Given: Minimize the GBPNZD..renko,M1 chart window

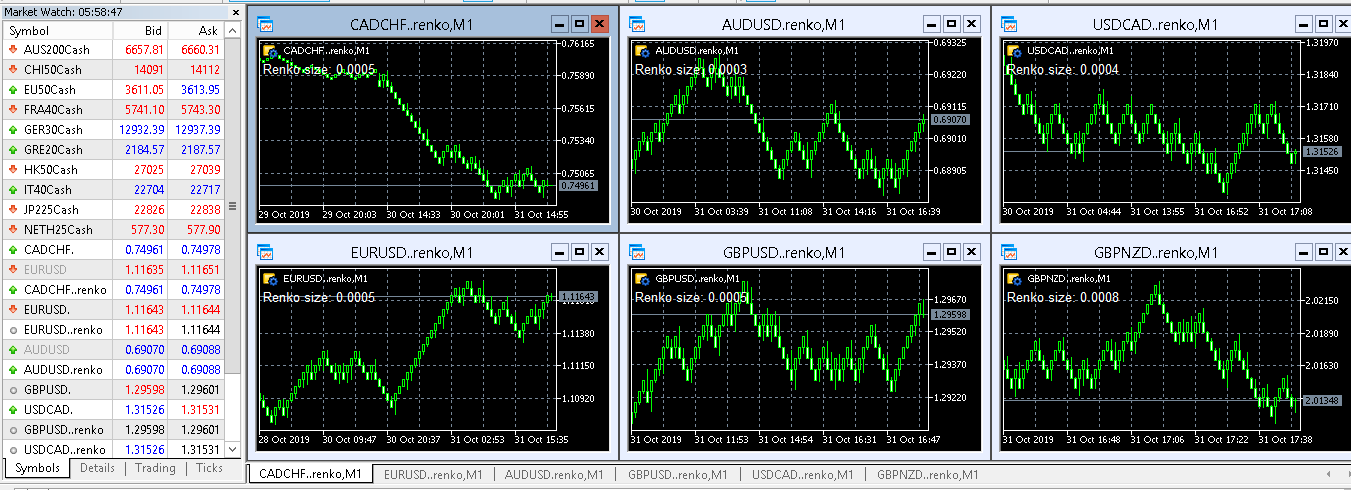Looking at the screenshot, I should [1304, 252].
